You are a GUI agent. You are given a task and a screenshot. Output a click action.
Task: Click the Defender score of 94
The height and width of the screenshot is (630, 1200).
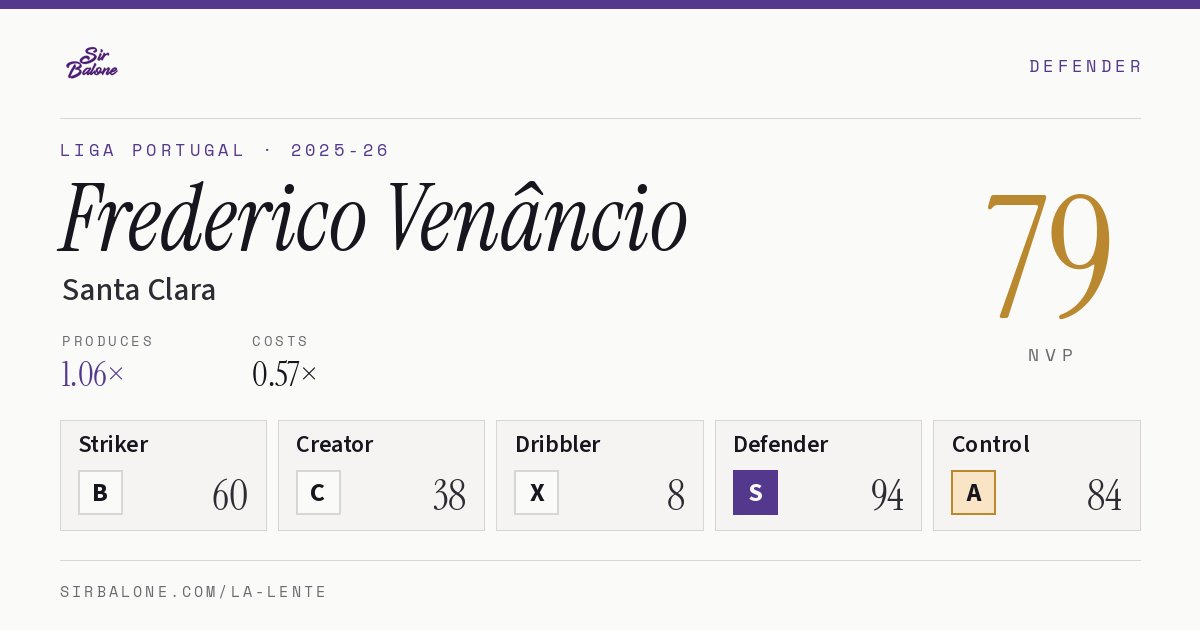(887, 495)
